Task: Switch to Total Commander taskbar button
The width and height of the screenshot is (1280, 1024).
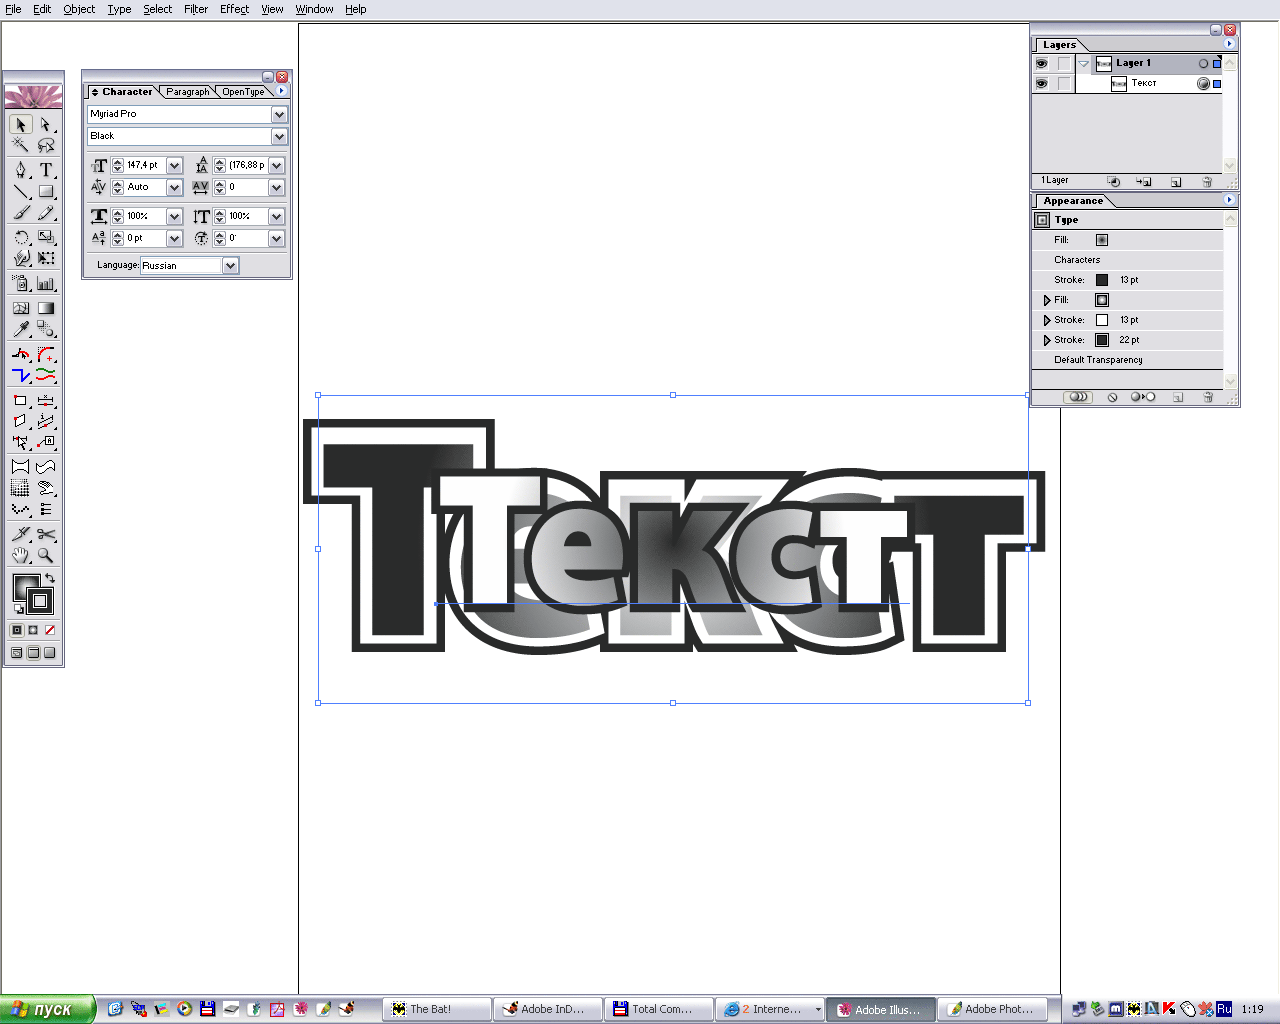Action: [x=658, y=1009]
